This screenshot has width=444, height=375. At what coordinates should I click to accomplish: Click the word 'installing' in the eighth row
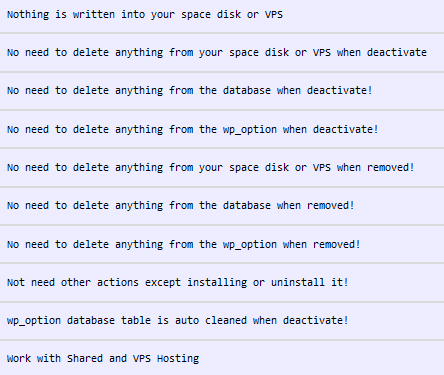217,283
